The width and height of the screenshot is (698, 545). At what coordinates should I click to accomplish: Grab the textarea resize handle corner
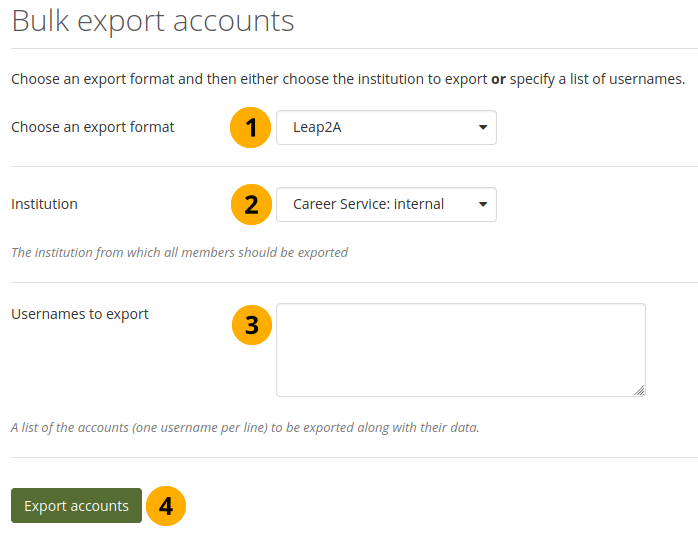pos(639,390)
